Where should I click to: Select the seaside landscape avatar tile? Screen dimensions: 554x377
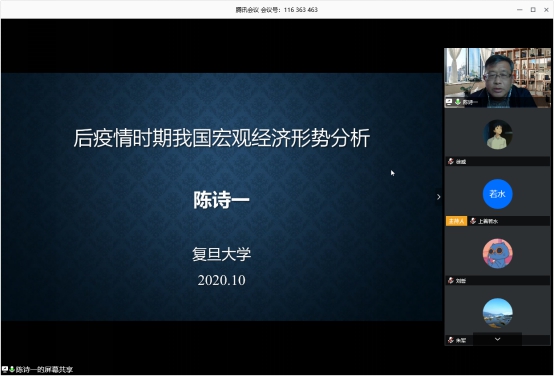497,313
